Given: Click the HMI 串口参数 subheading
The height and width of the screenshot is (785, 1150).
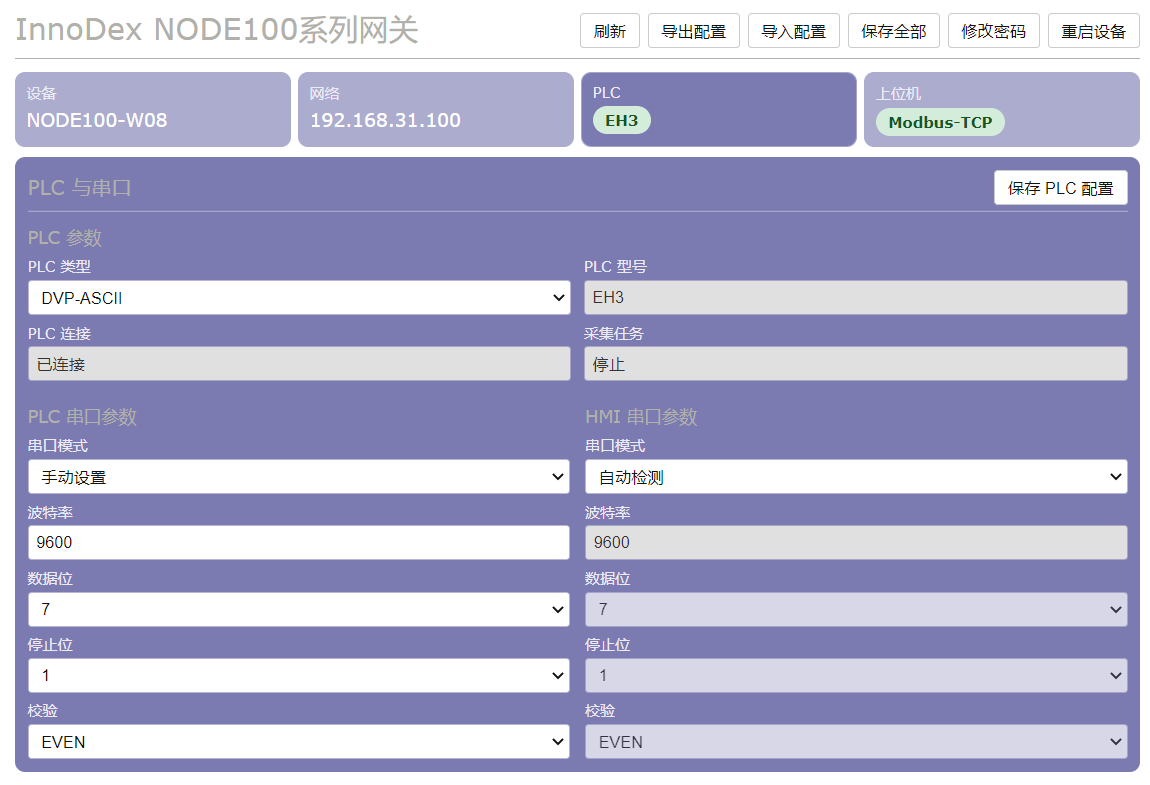Looking at the screenshot, I should (641, 417).
